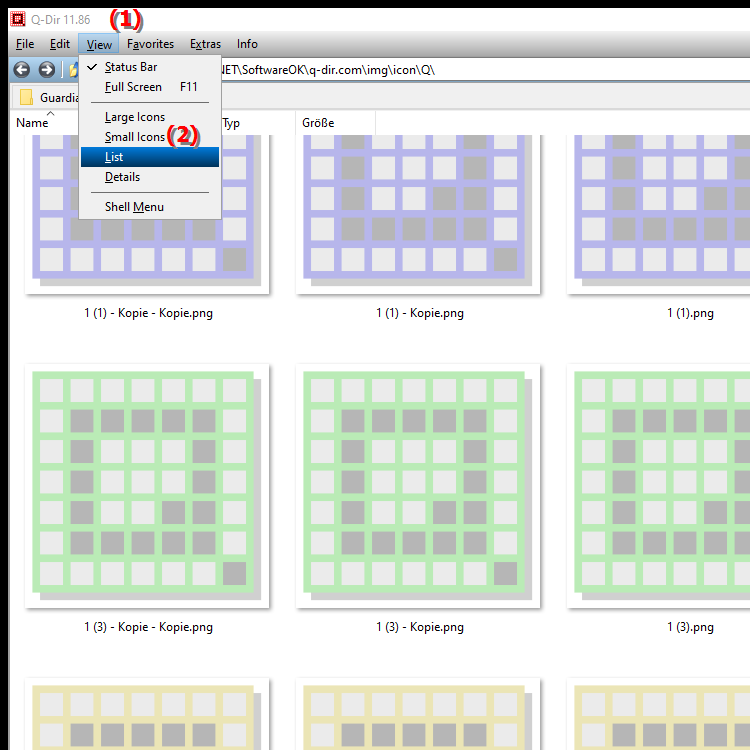Click the Q-Dir application icon in title bar
Viewport: 750px width, 750px height.
pos(18,19)
